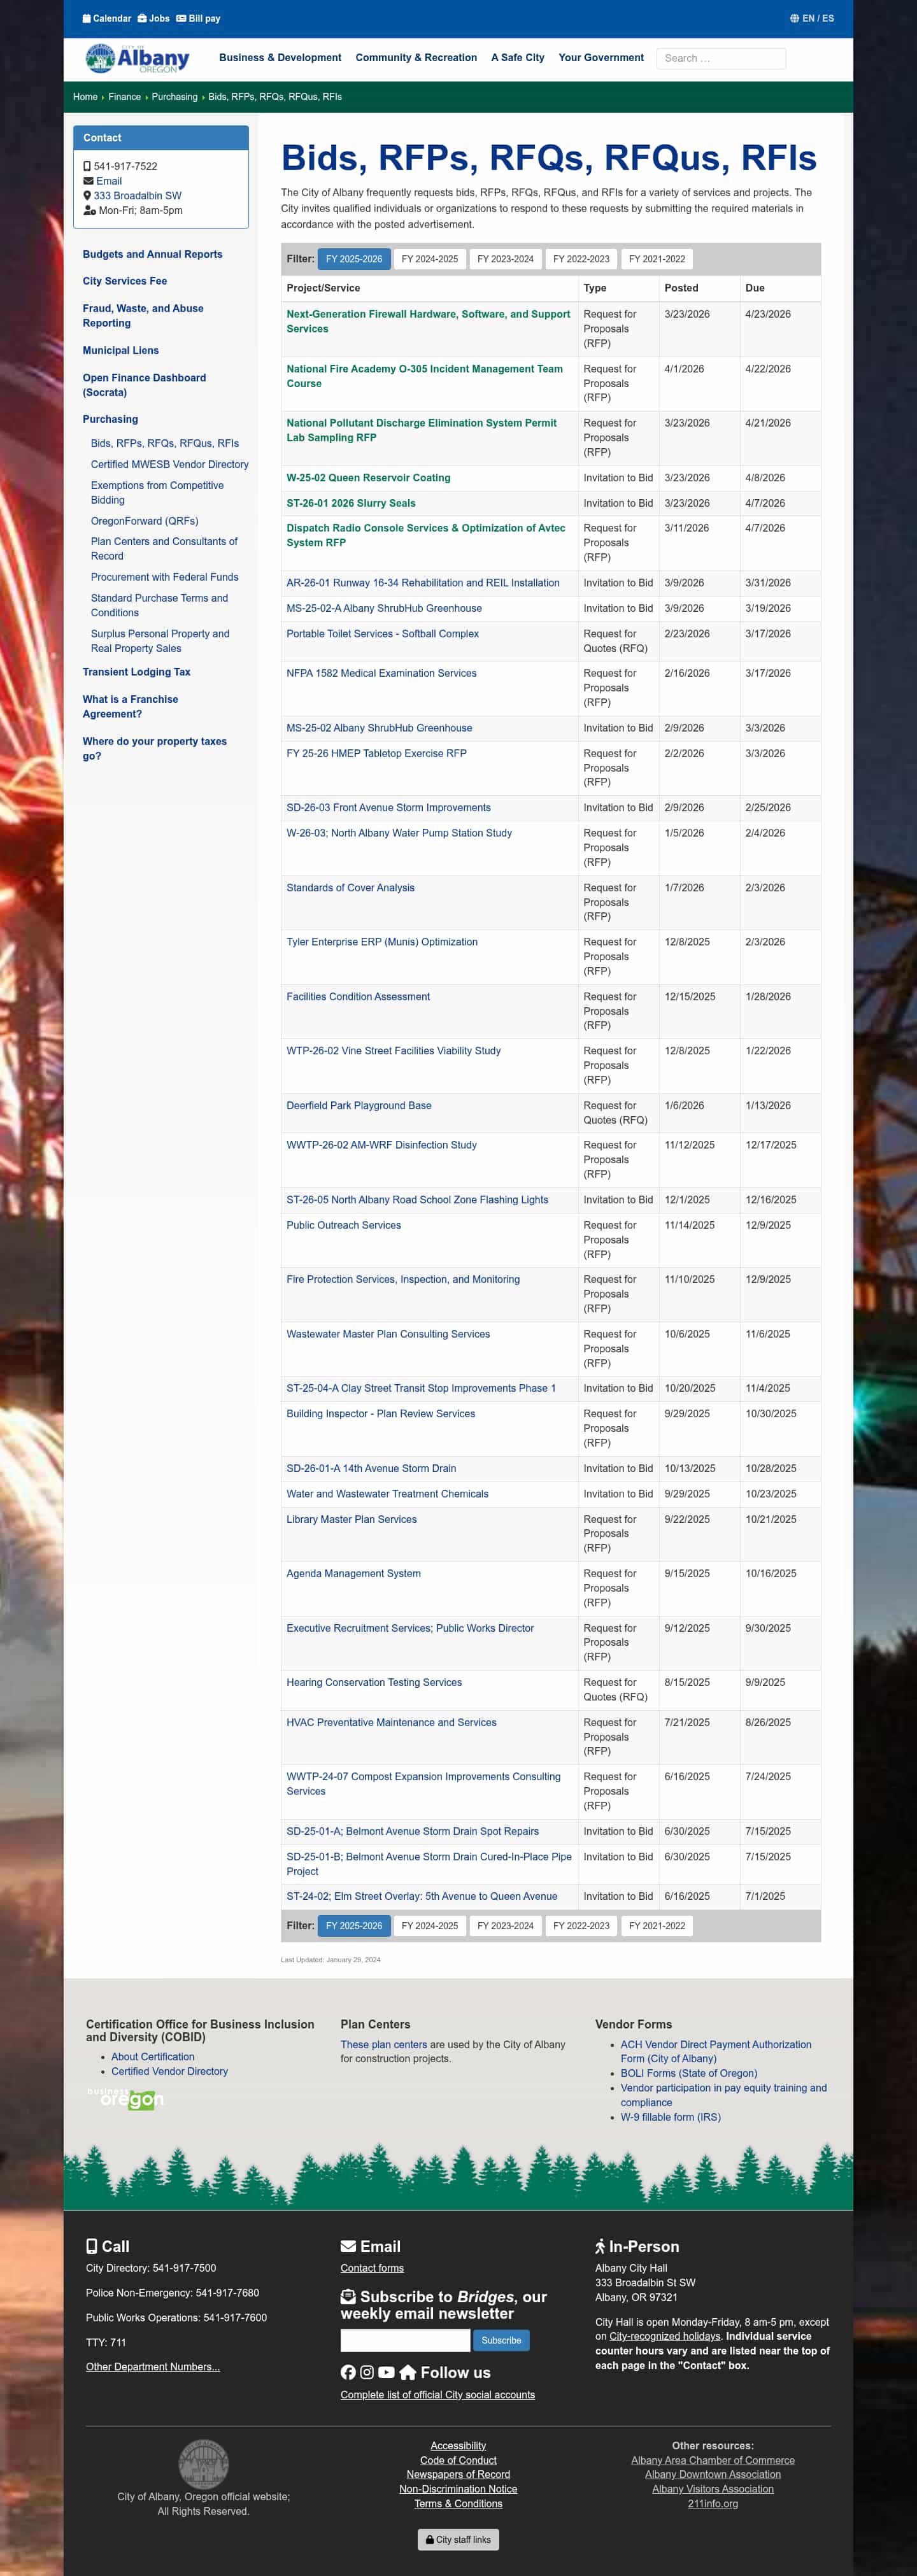
Task: Open the Facebook icon in footer
Action: pyautogui.click(x=348, y=2372)
